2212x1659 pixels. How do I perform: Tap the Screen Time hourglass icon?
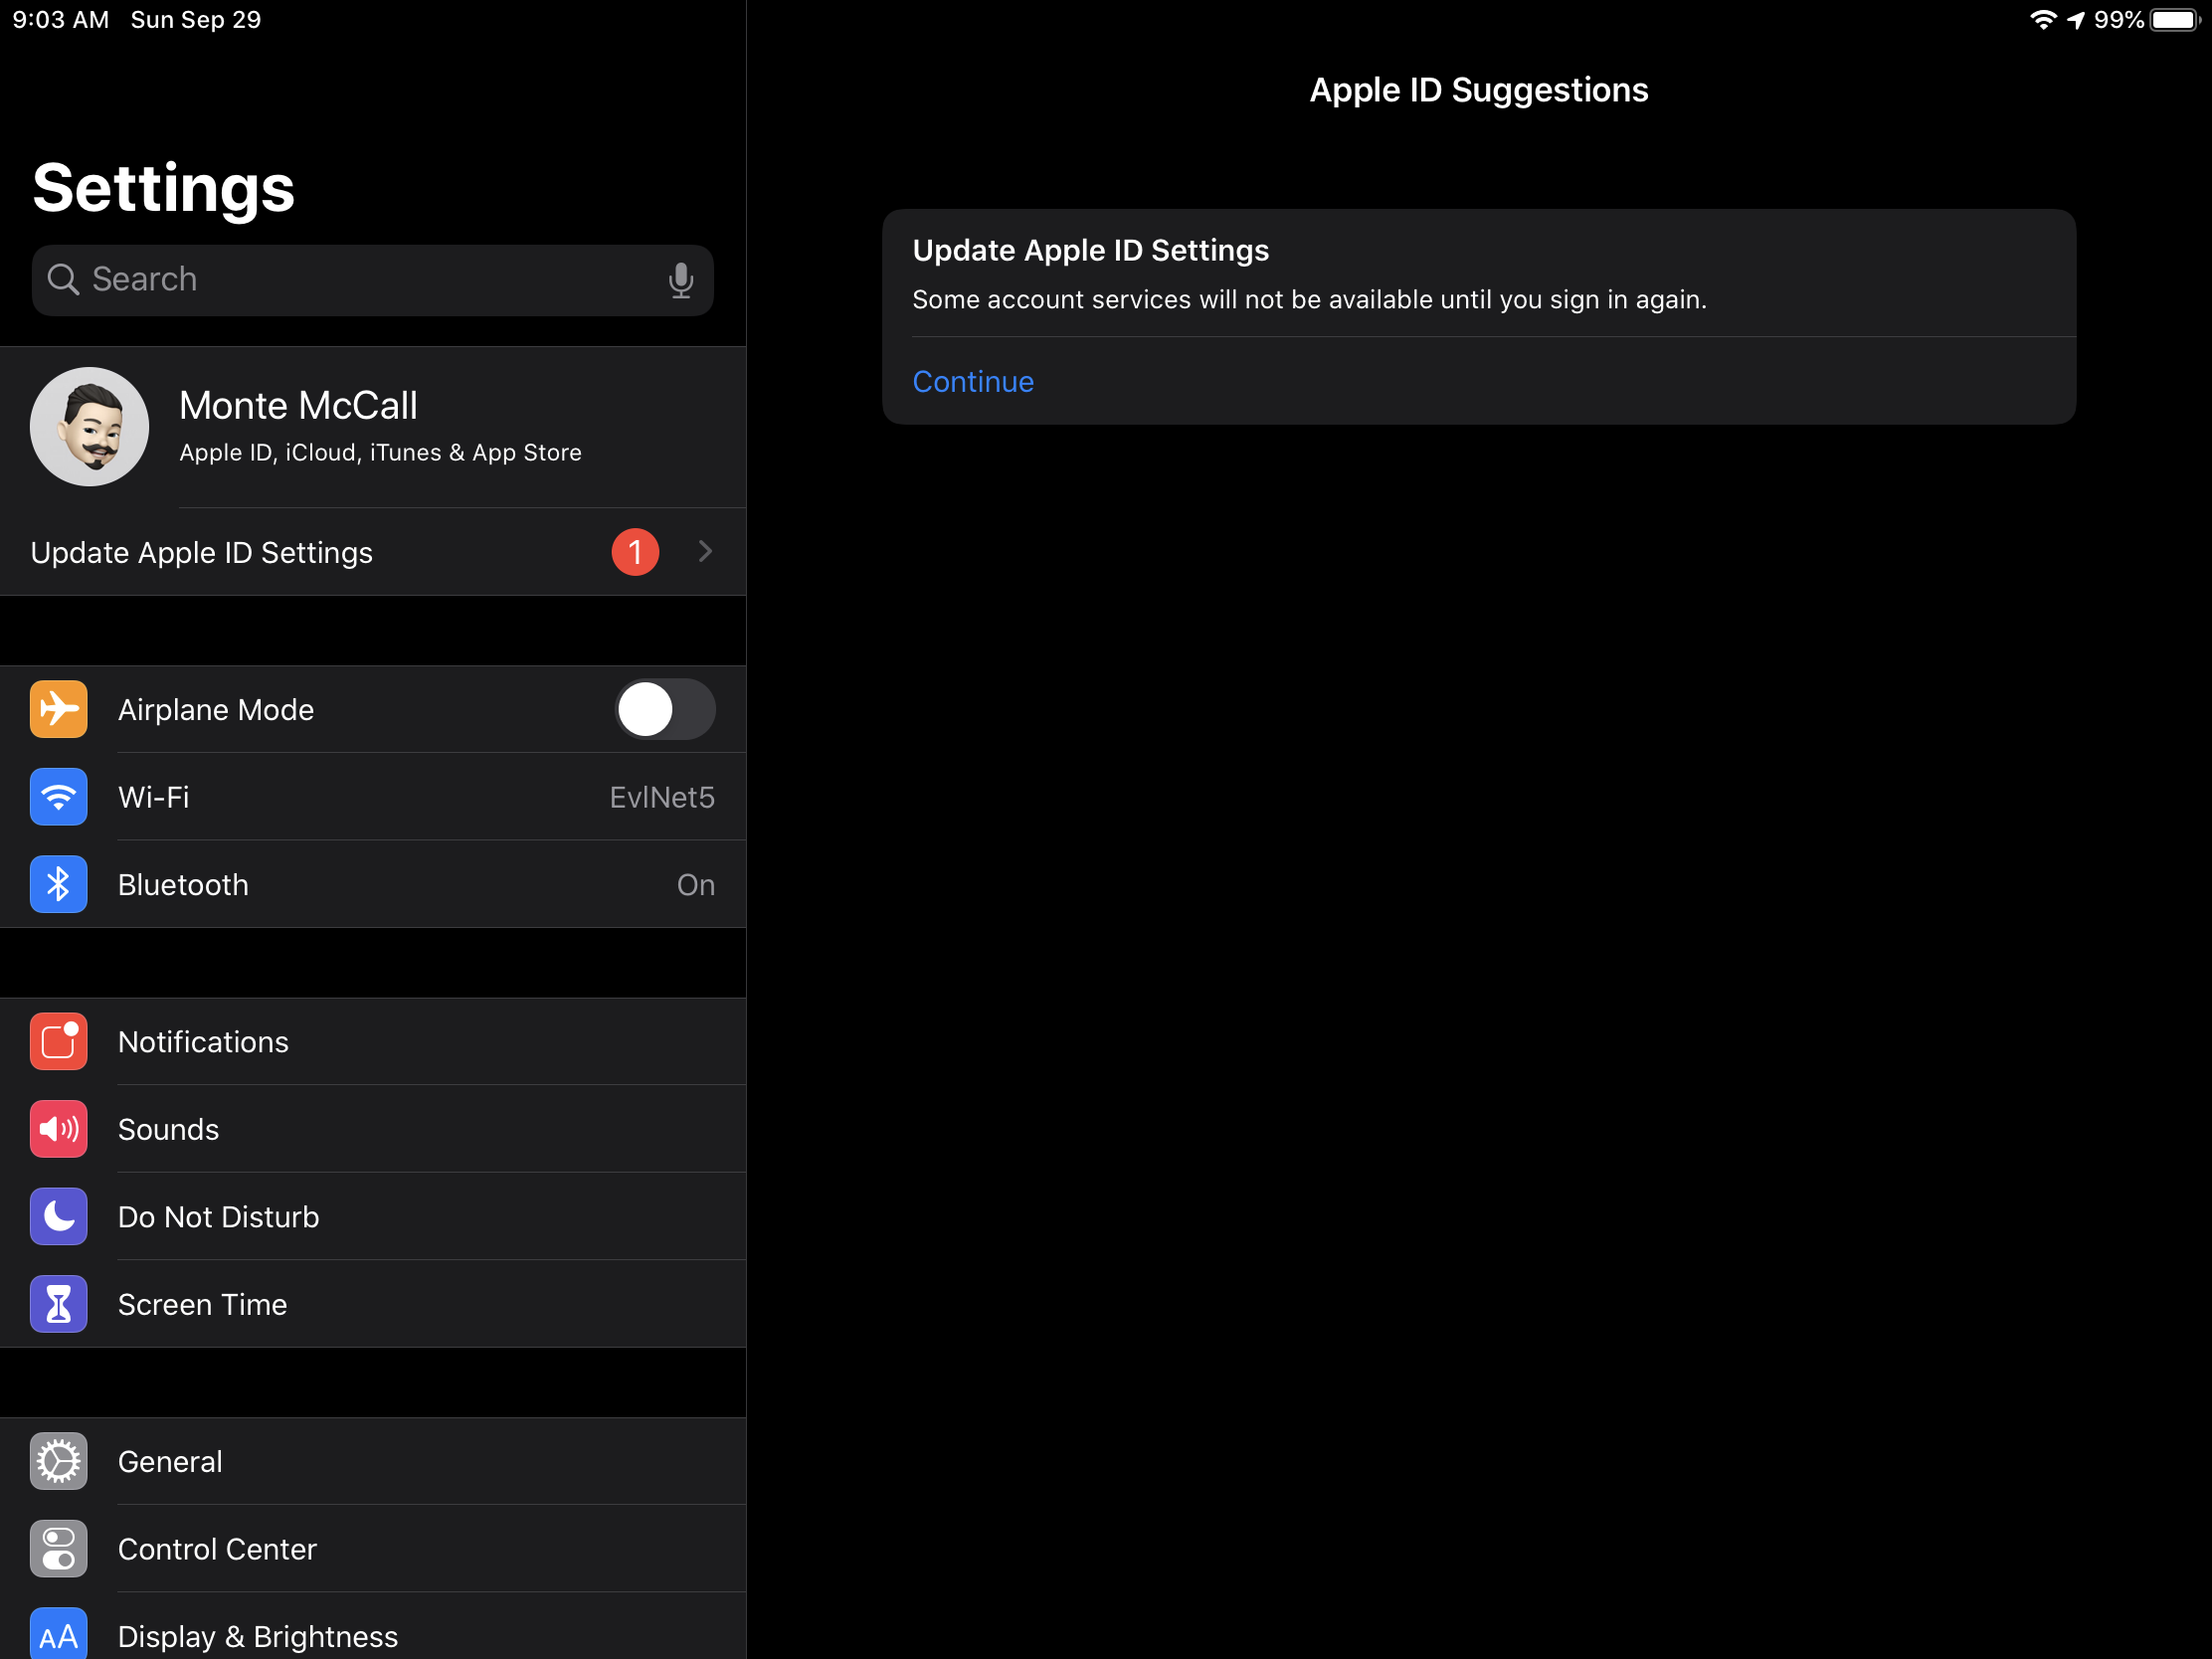click(58, 1304)
